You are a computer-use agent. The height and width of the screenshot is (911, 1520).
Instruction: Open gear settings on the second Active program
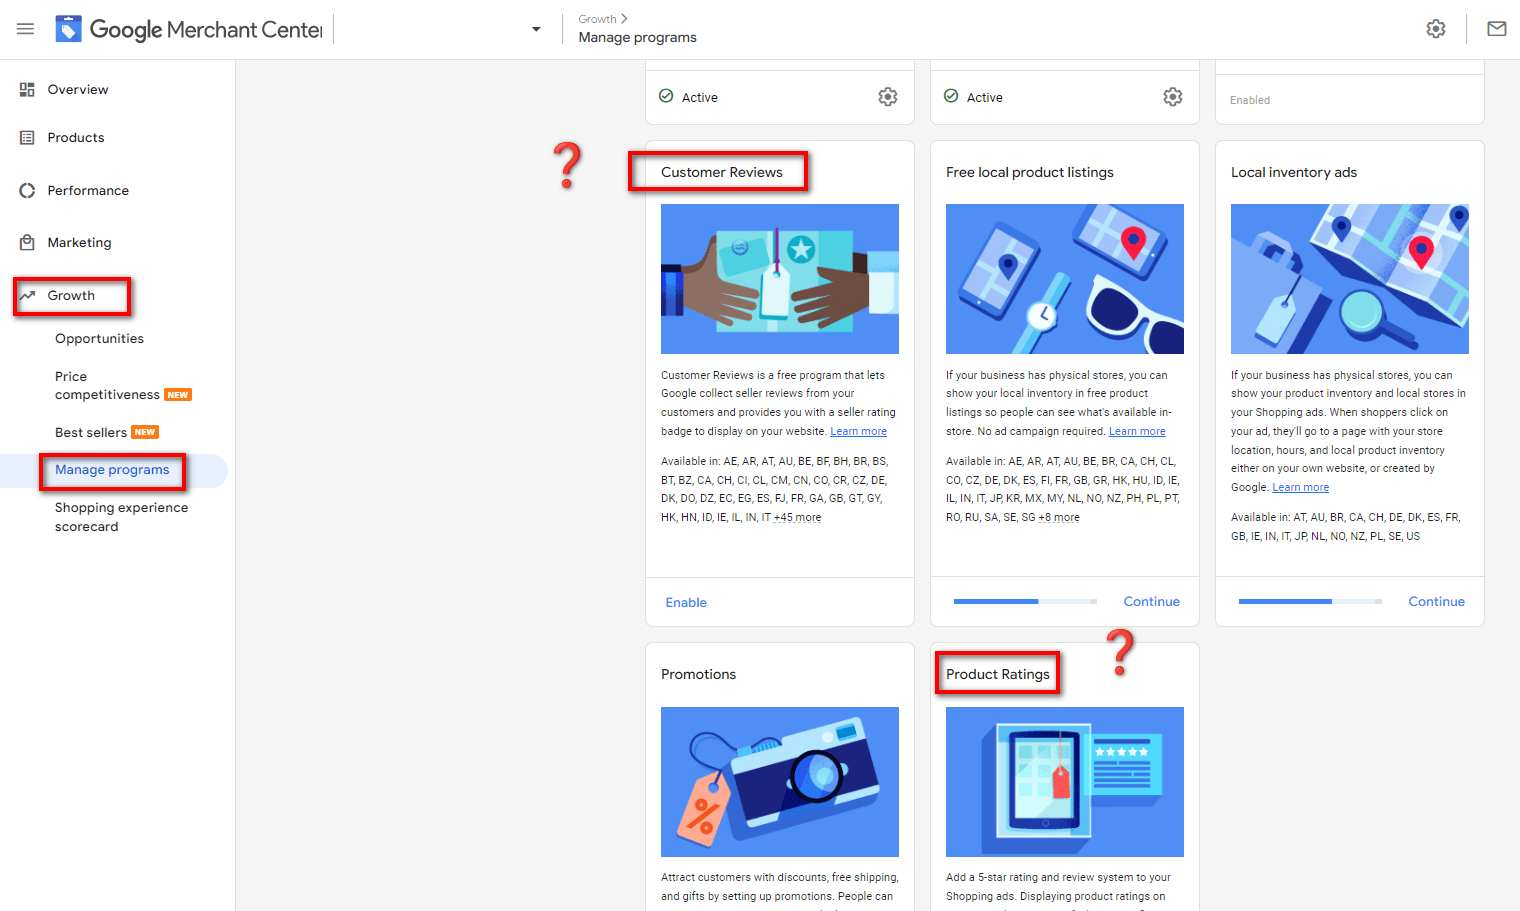[1172, 96]
